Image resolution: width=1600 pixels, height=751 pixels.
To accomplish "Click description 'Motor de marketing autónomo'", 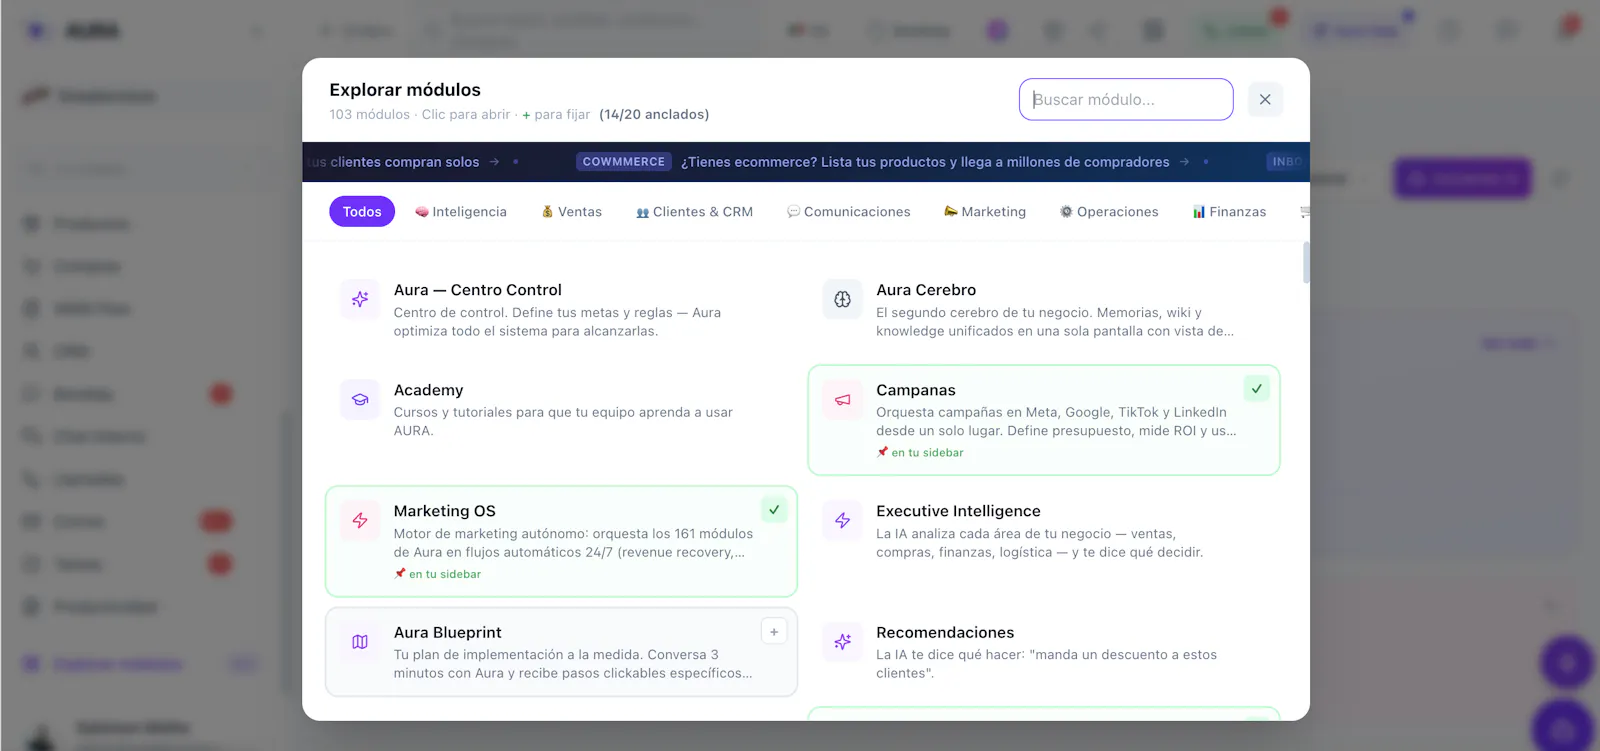I will tap(573, 543).
